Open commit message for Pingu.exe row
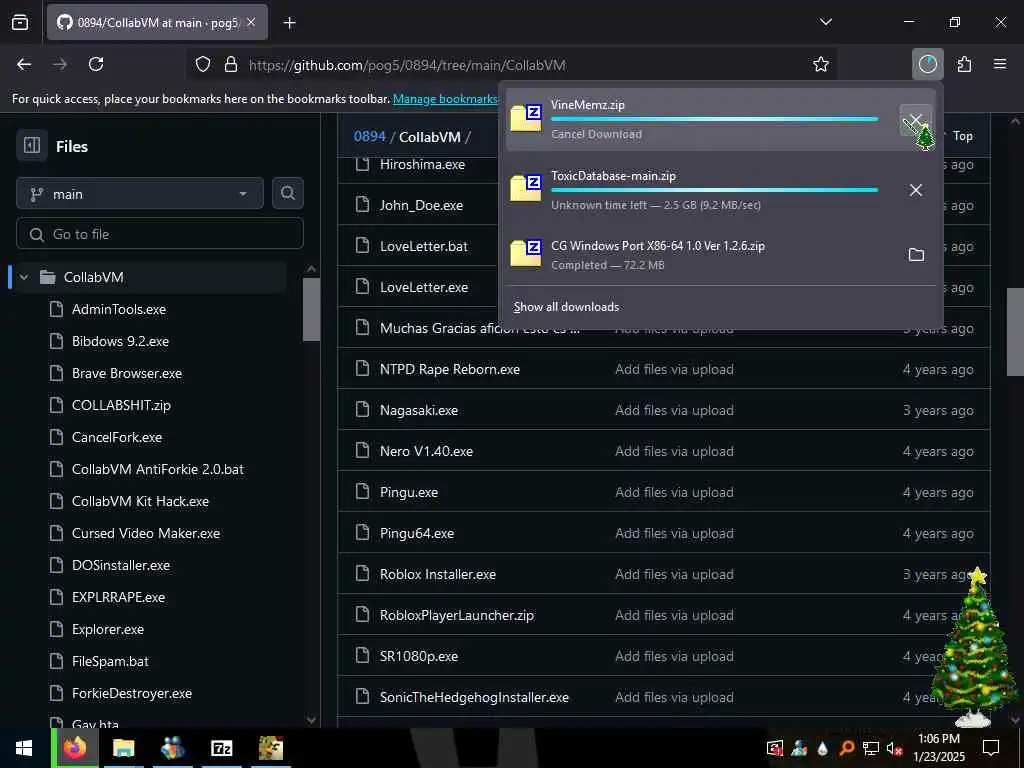 tap(674, 492)
